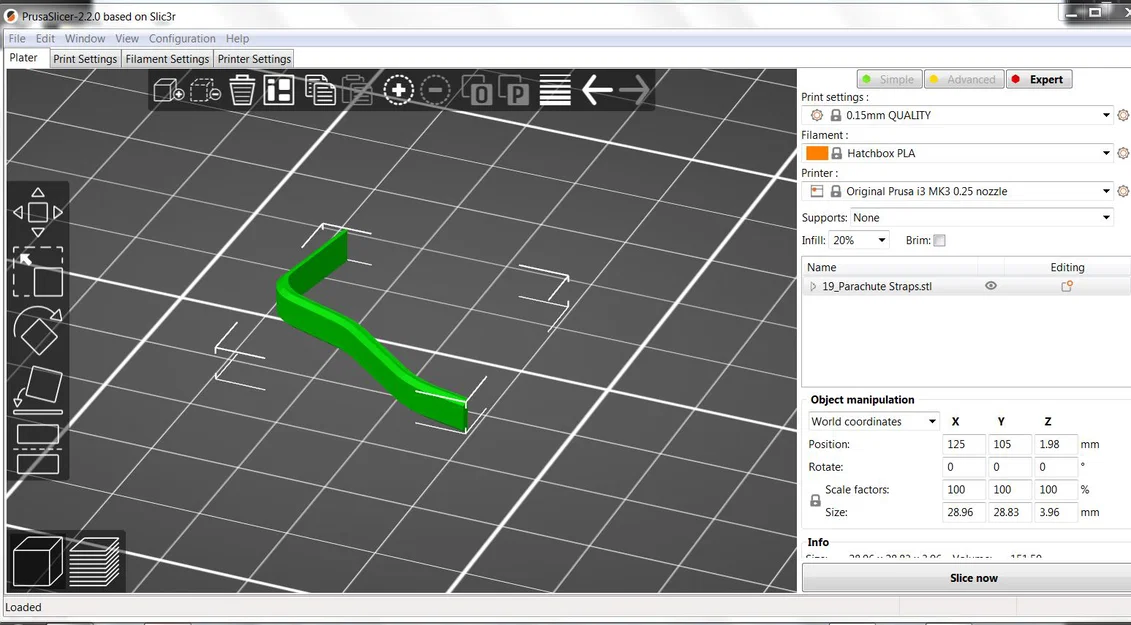Hide 19_Parachute Straps.stl with eye icon
Image resolution: width=1131 pixels, height=625 pixels.
pyautogui.click(x=991, y=286)
